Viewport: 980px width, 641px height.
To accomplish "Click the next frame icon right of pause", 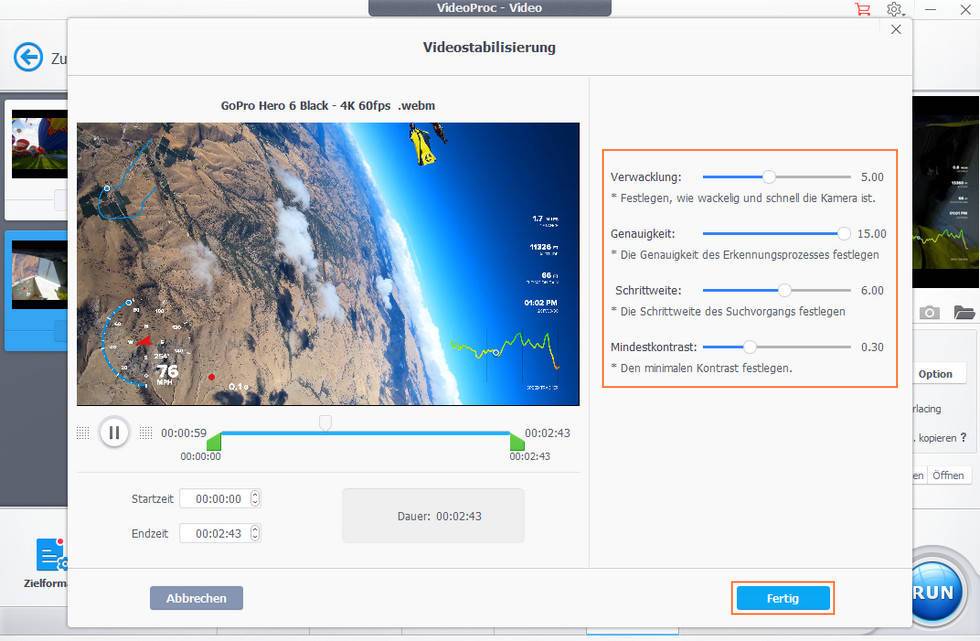I will (x=146, y=432).
